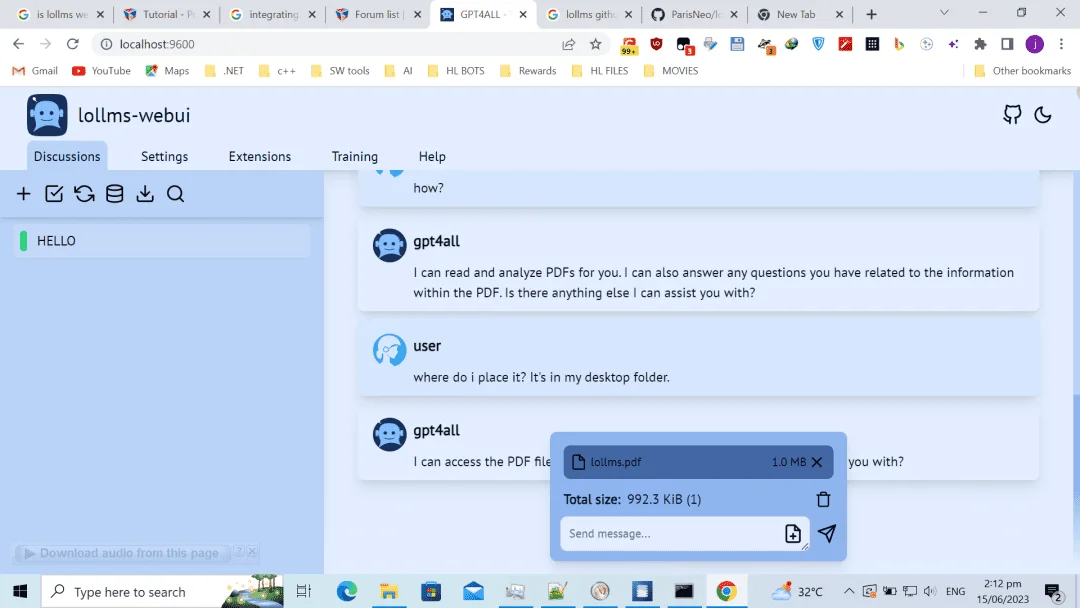Open Microsoft Edge from the taskbar
Image resolution: width=1080 pixels, height=608 pixels.
(346, 591)
